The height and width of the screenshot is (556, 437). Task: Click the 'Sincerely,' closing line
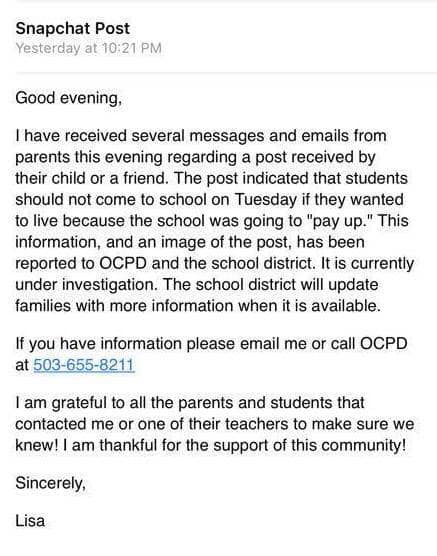coord(50,483)
